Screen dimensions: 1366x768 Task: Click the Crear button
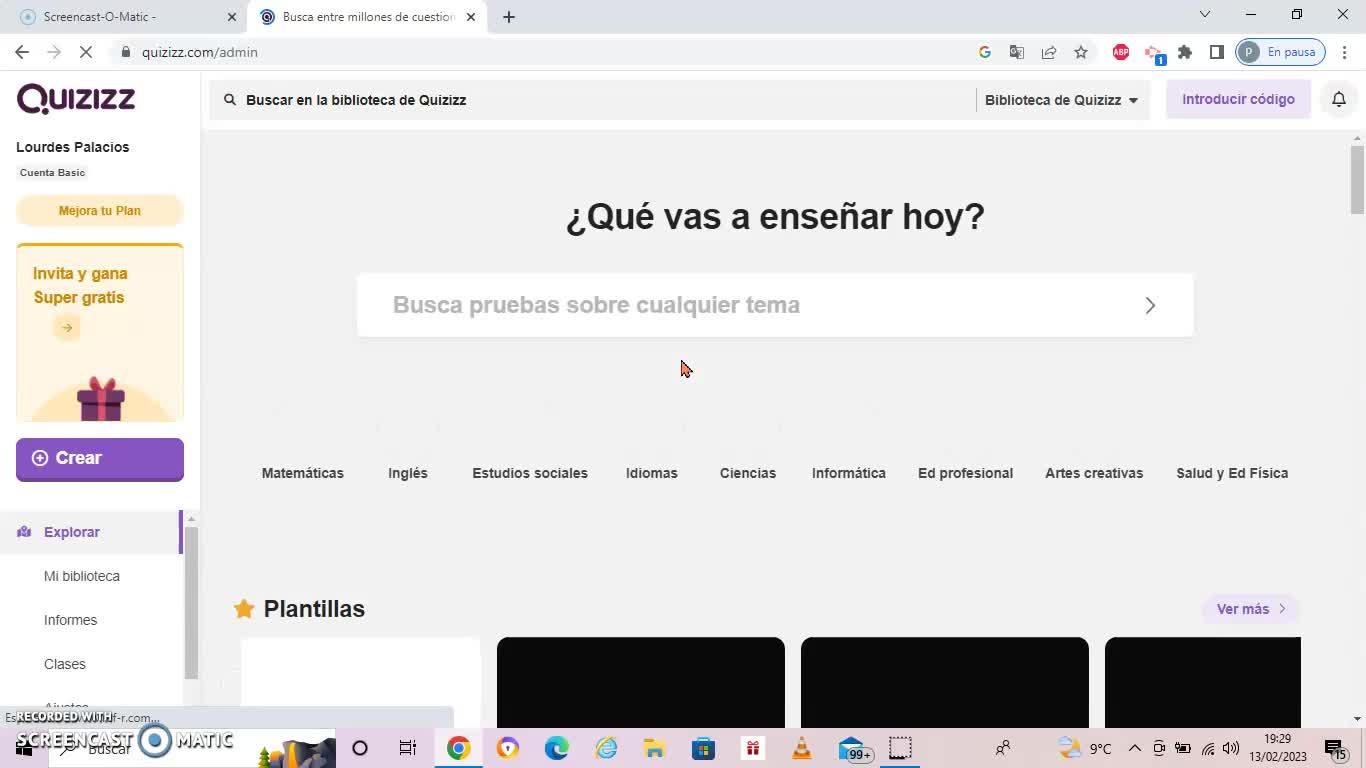click(x=100, y=459)
